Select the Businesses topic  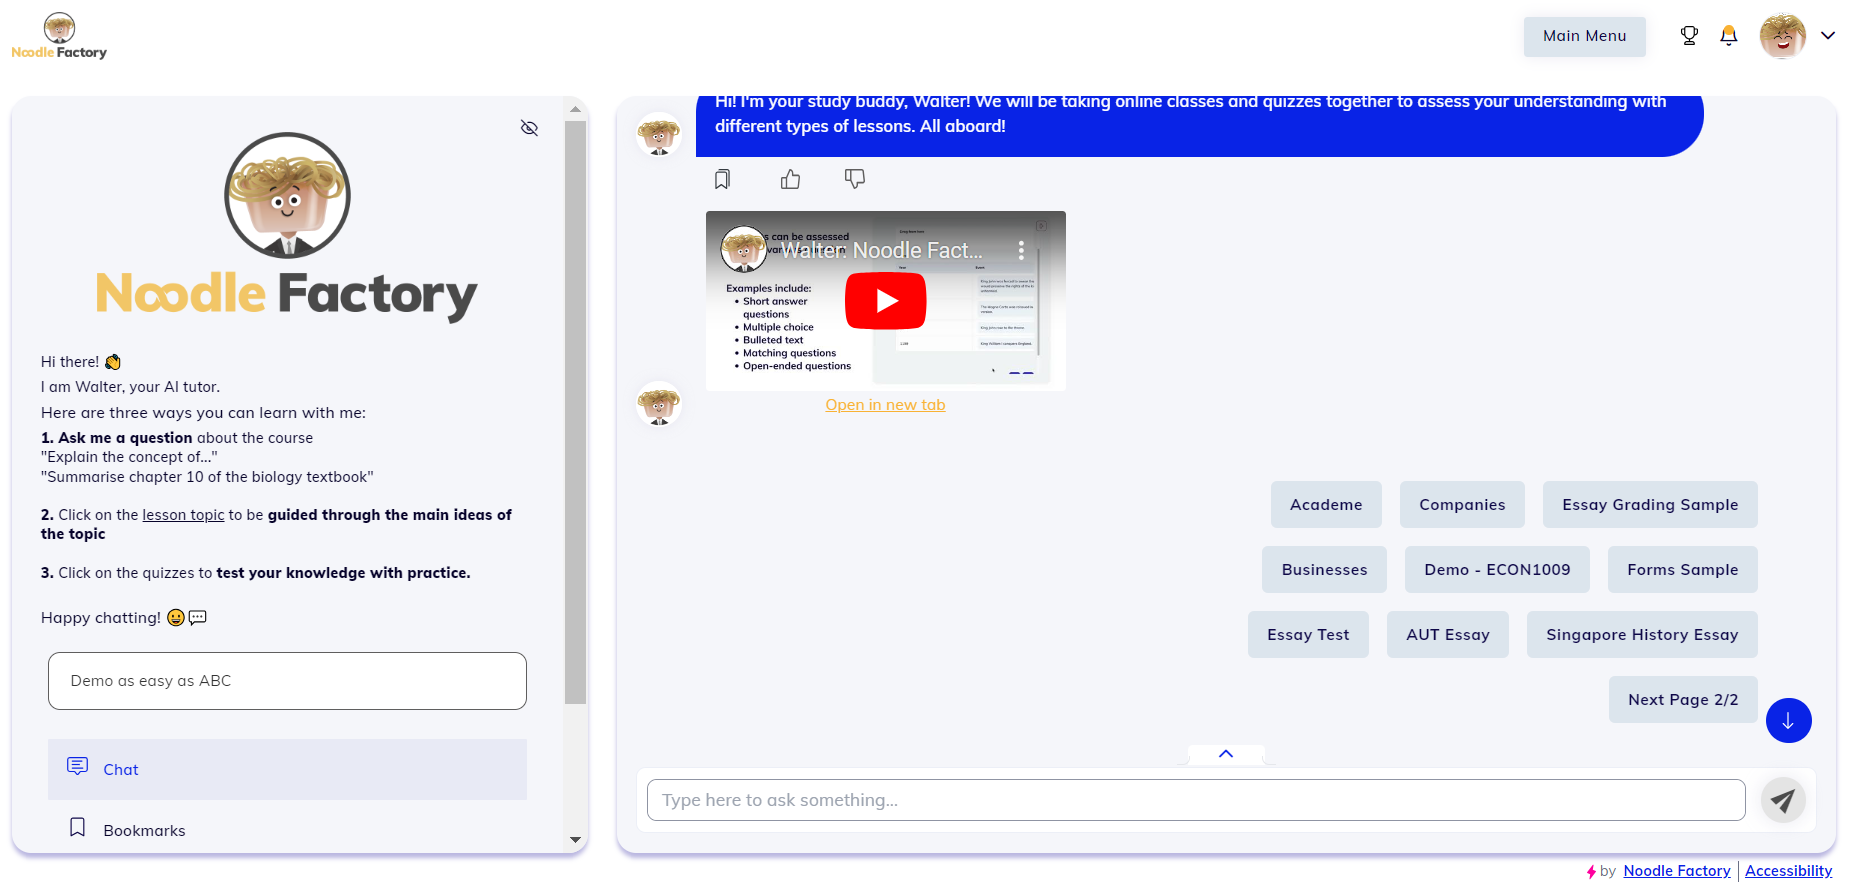coord(1324,570)
